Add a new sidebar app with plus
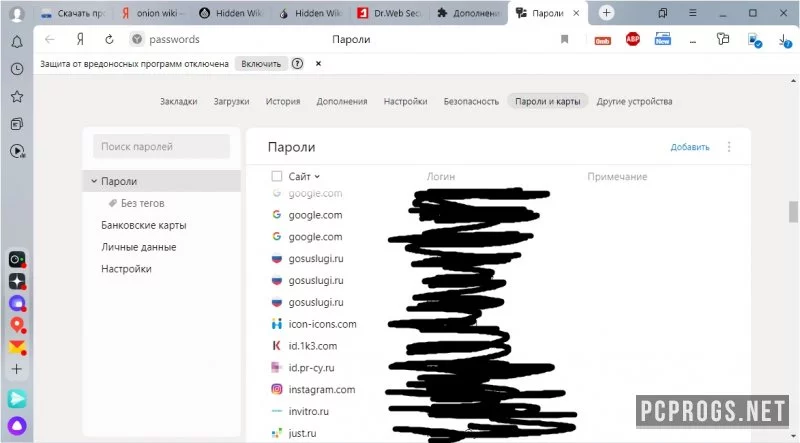The height and width of the screenshot is (443, 800). (x=17, y=369)
